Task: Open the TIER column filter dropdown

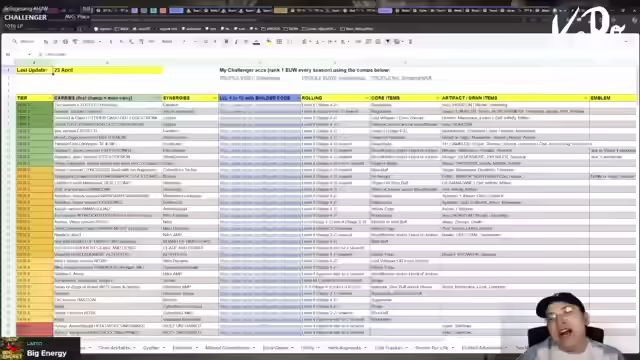Action: coord(50,98)
